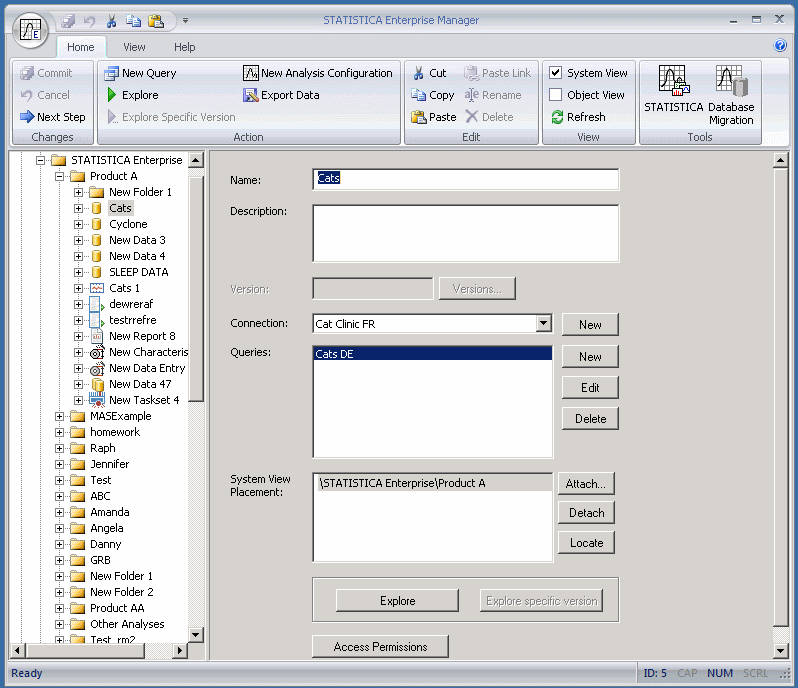The image size is (798, 688).
Task: Click the form panel scroll down arrow
Action: pos(781,650)
